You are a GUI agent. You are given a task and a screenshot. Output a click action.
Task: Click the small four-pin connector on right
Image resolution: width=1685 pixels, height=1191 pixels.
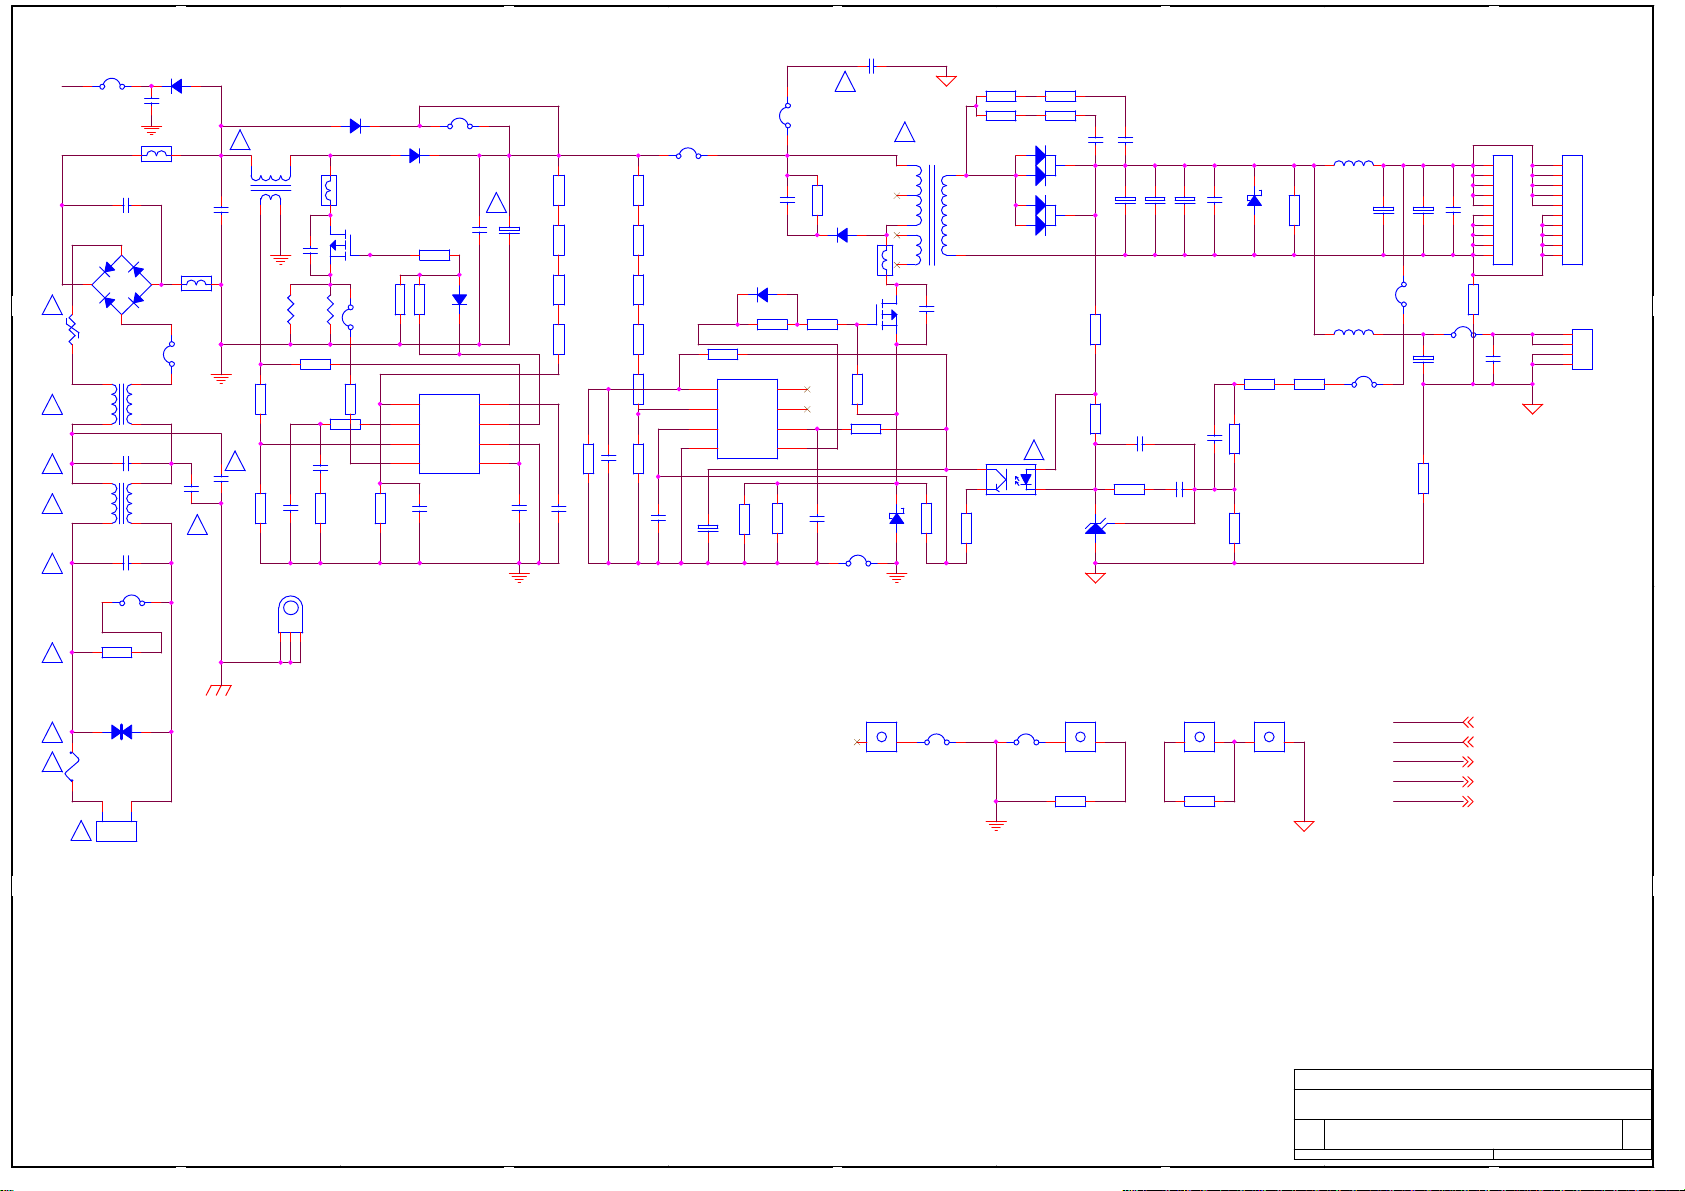pyautogui.click(x=1582, y=349)
